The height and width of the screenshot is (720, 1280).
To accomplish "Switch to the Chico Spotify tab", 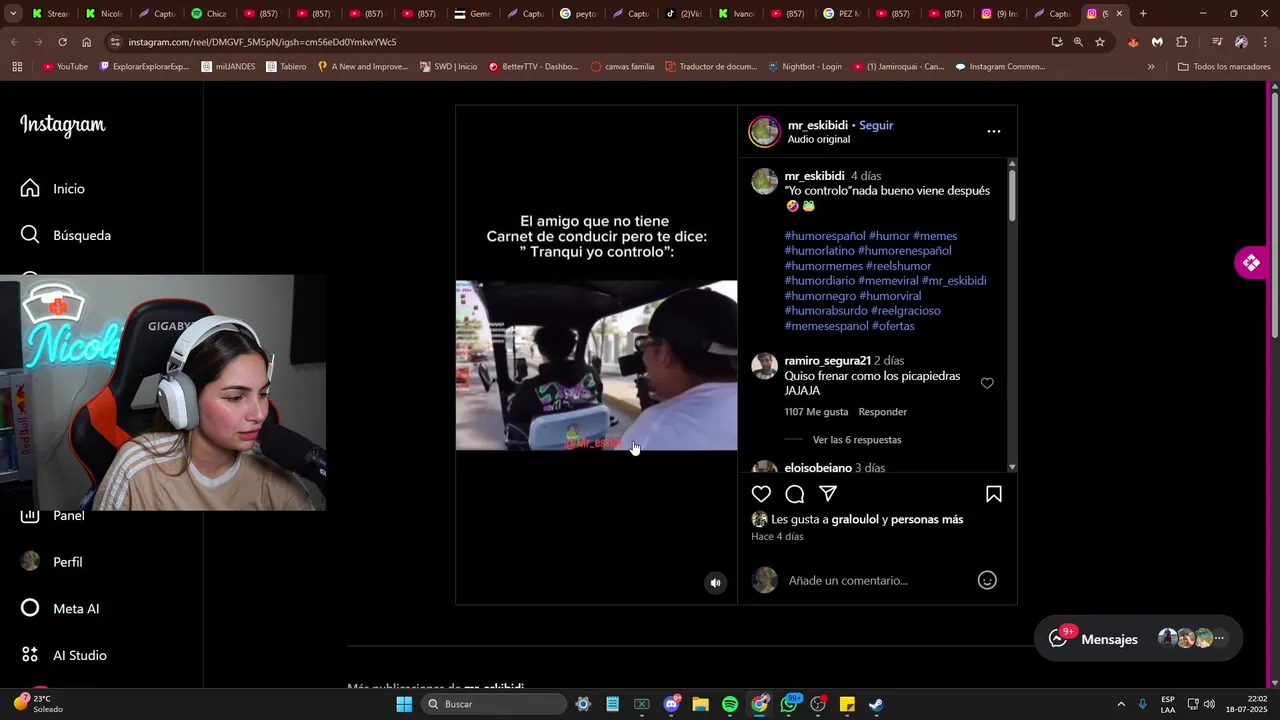I will (210, 14).
